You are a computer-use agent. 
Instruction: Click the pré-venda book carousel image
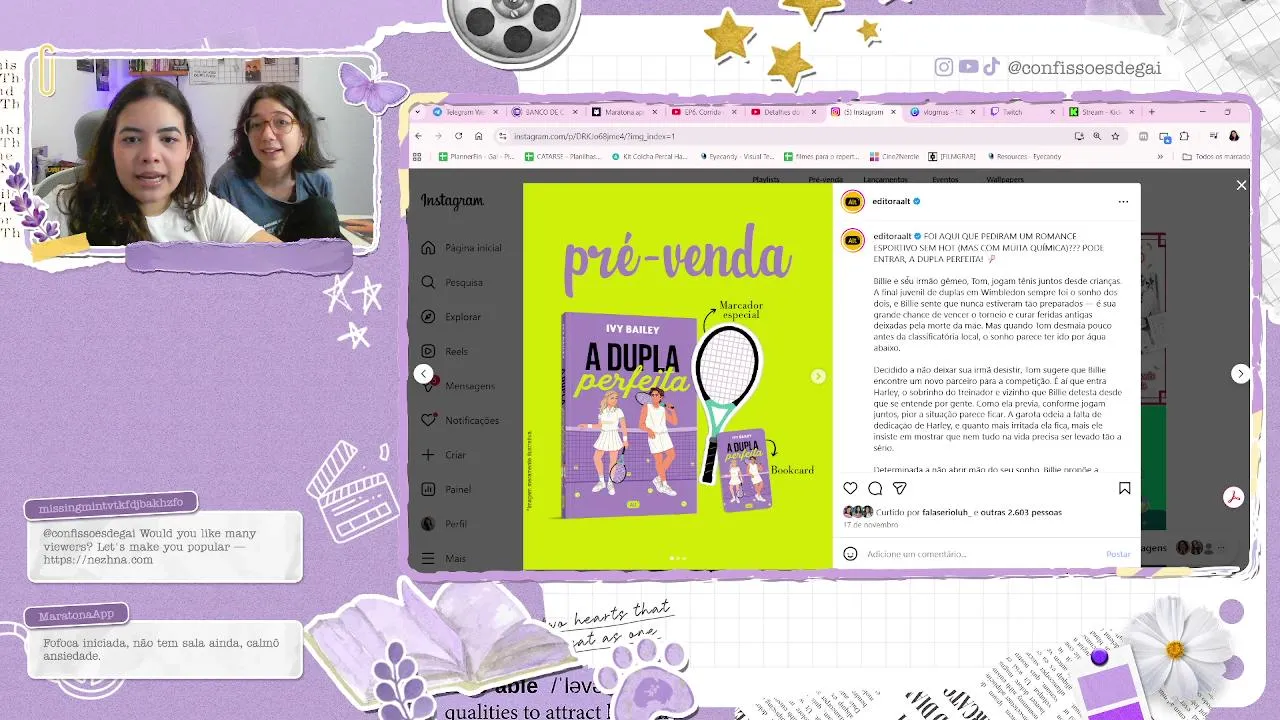(x=677, y=376)
